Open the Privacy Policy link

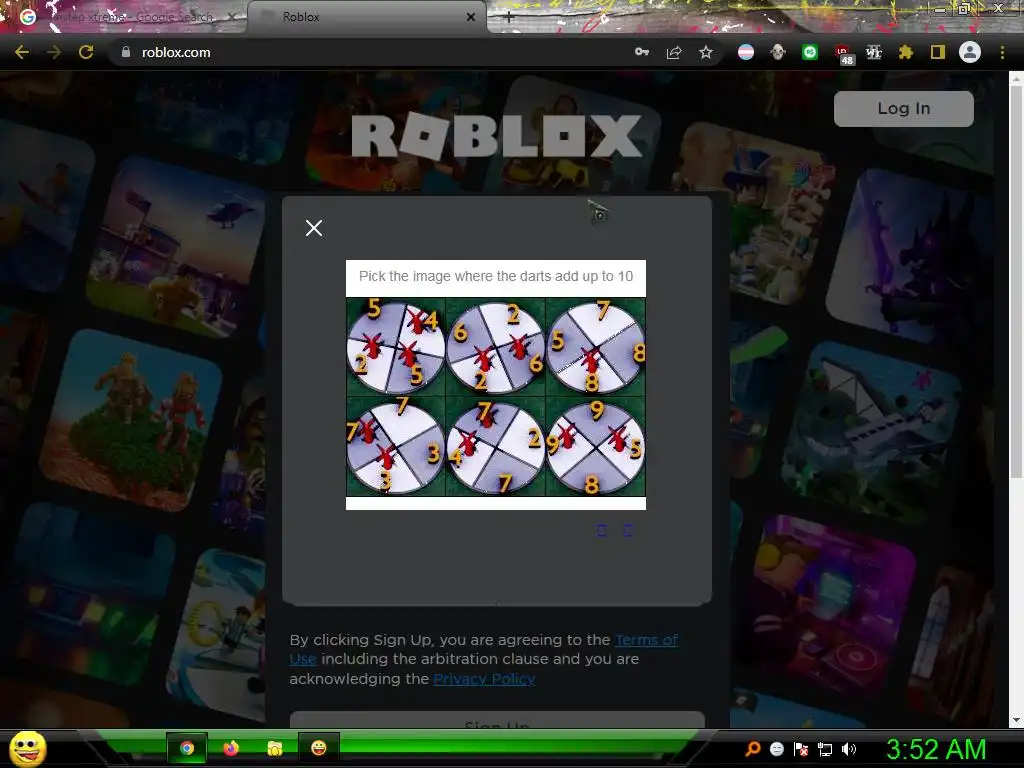[x=484, y=679]
